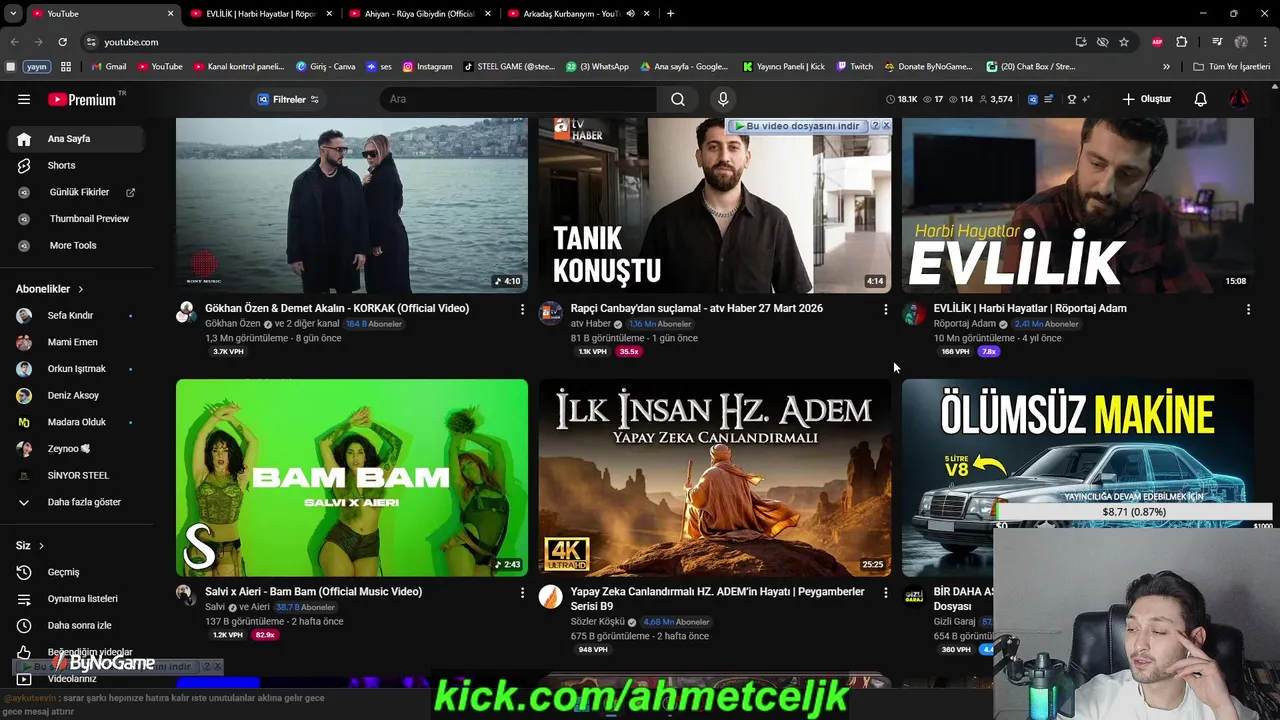Open SİNYOR STEEL subscription channel
The height and width of the screenshot is (720, 1280).
click(x=78, y=475)
